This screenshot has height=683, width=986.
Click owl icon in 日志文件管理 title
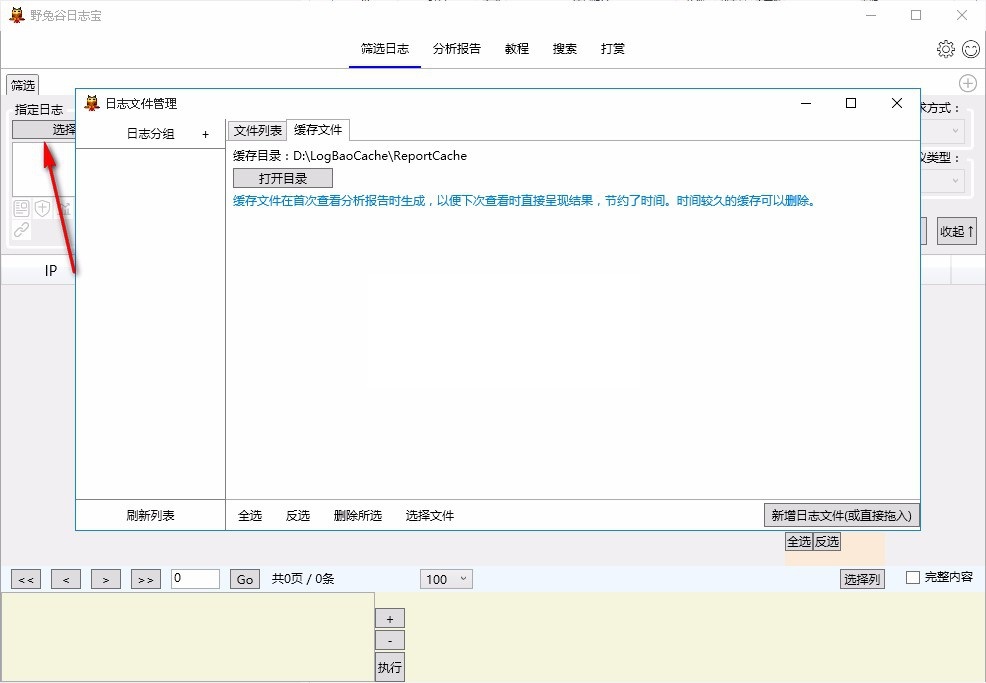pyautogui.click(x=92, y=103)
